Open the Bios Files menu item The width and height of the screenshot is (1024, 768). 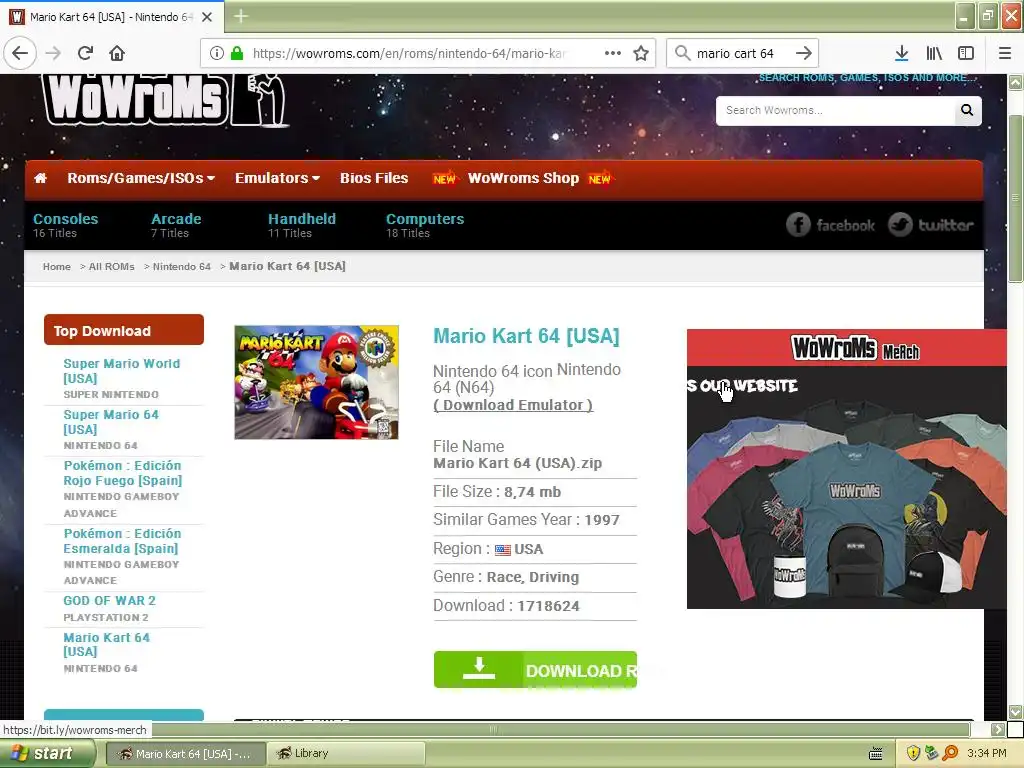pyautogui.click(x=374, y=178)
